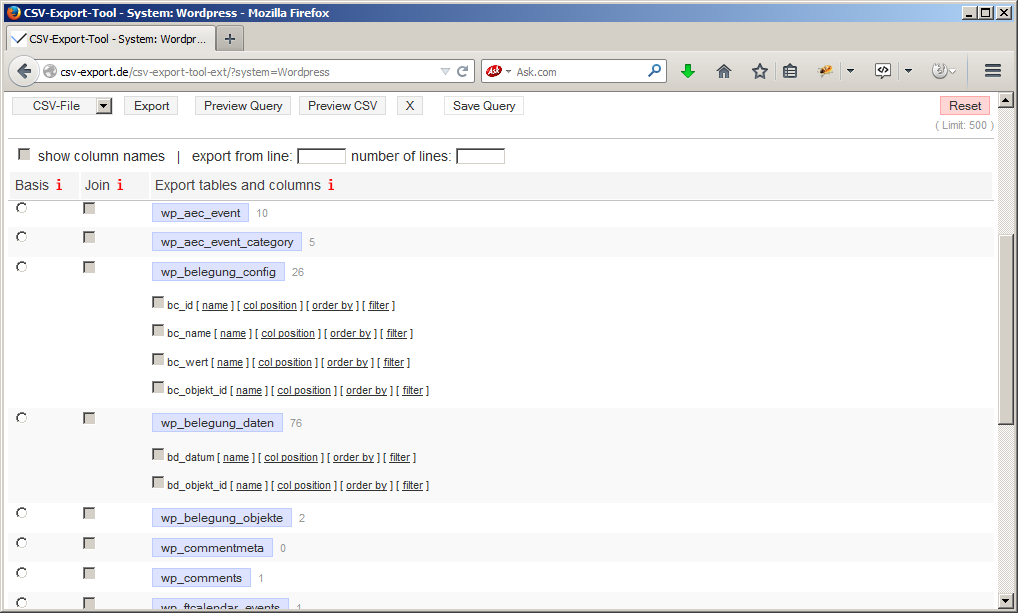Click the vertical scrollbar thumb
This screenshot has width=1018, height=613.
click(1006, 329)
